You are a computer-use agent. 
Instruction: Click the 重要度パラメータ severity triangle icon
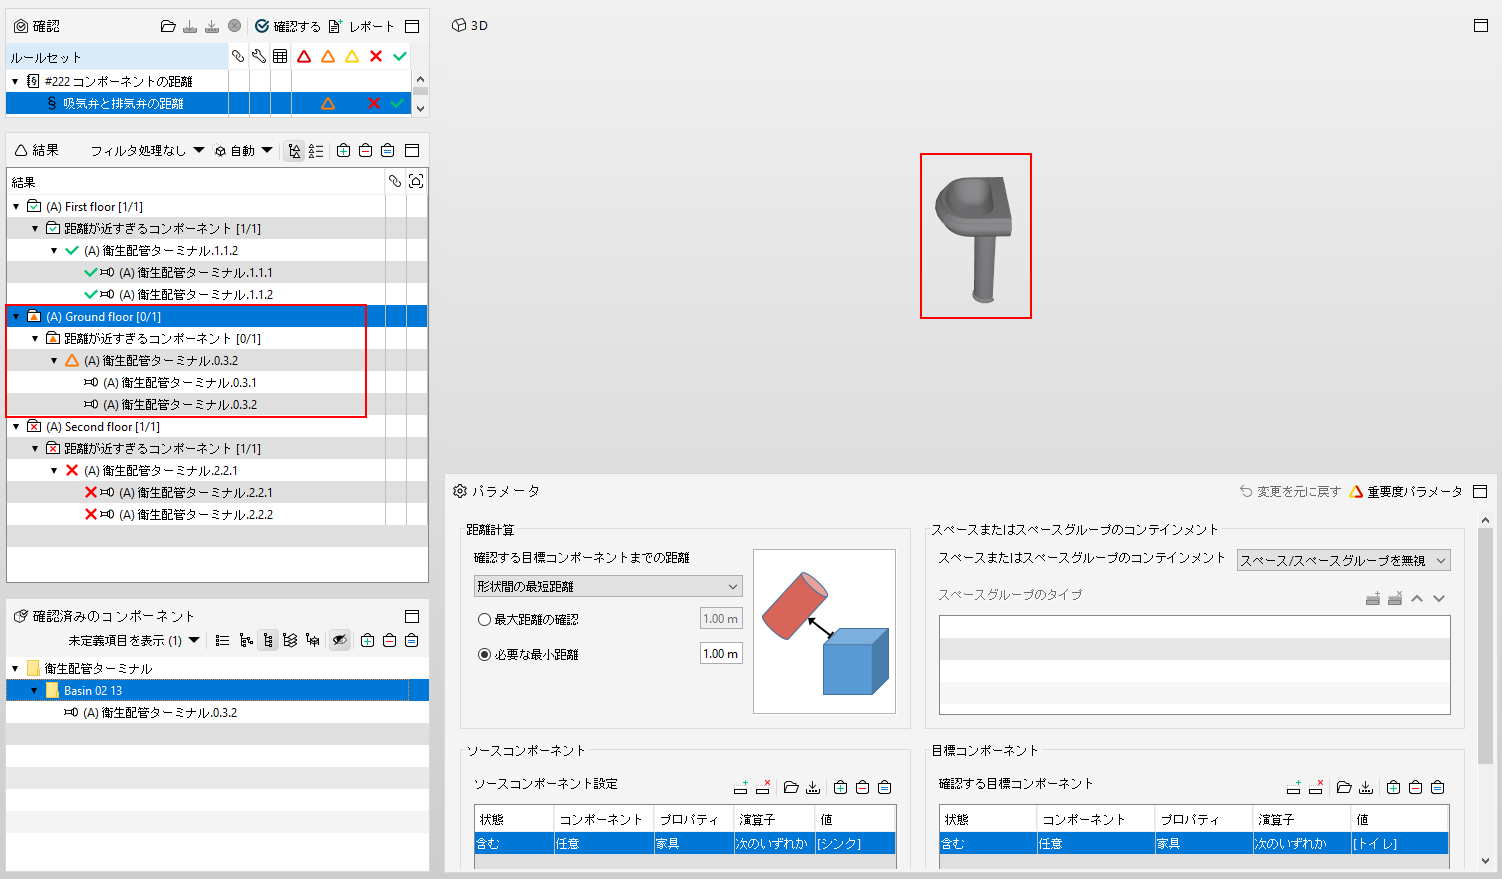coord(1356,492)
